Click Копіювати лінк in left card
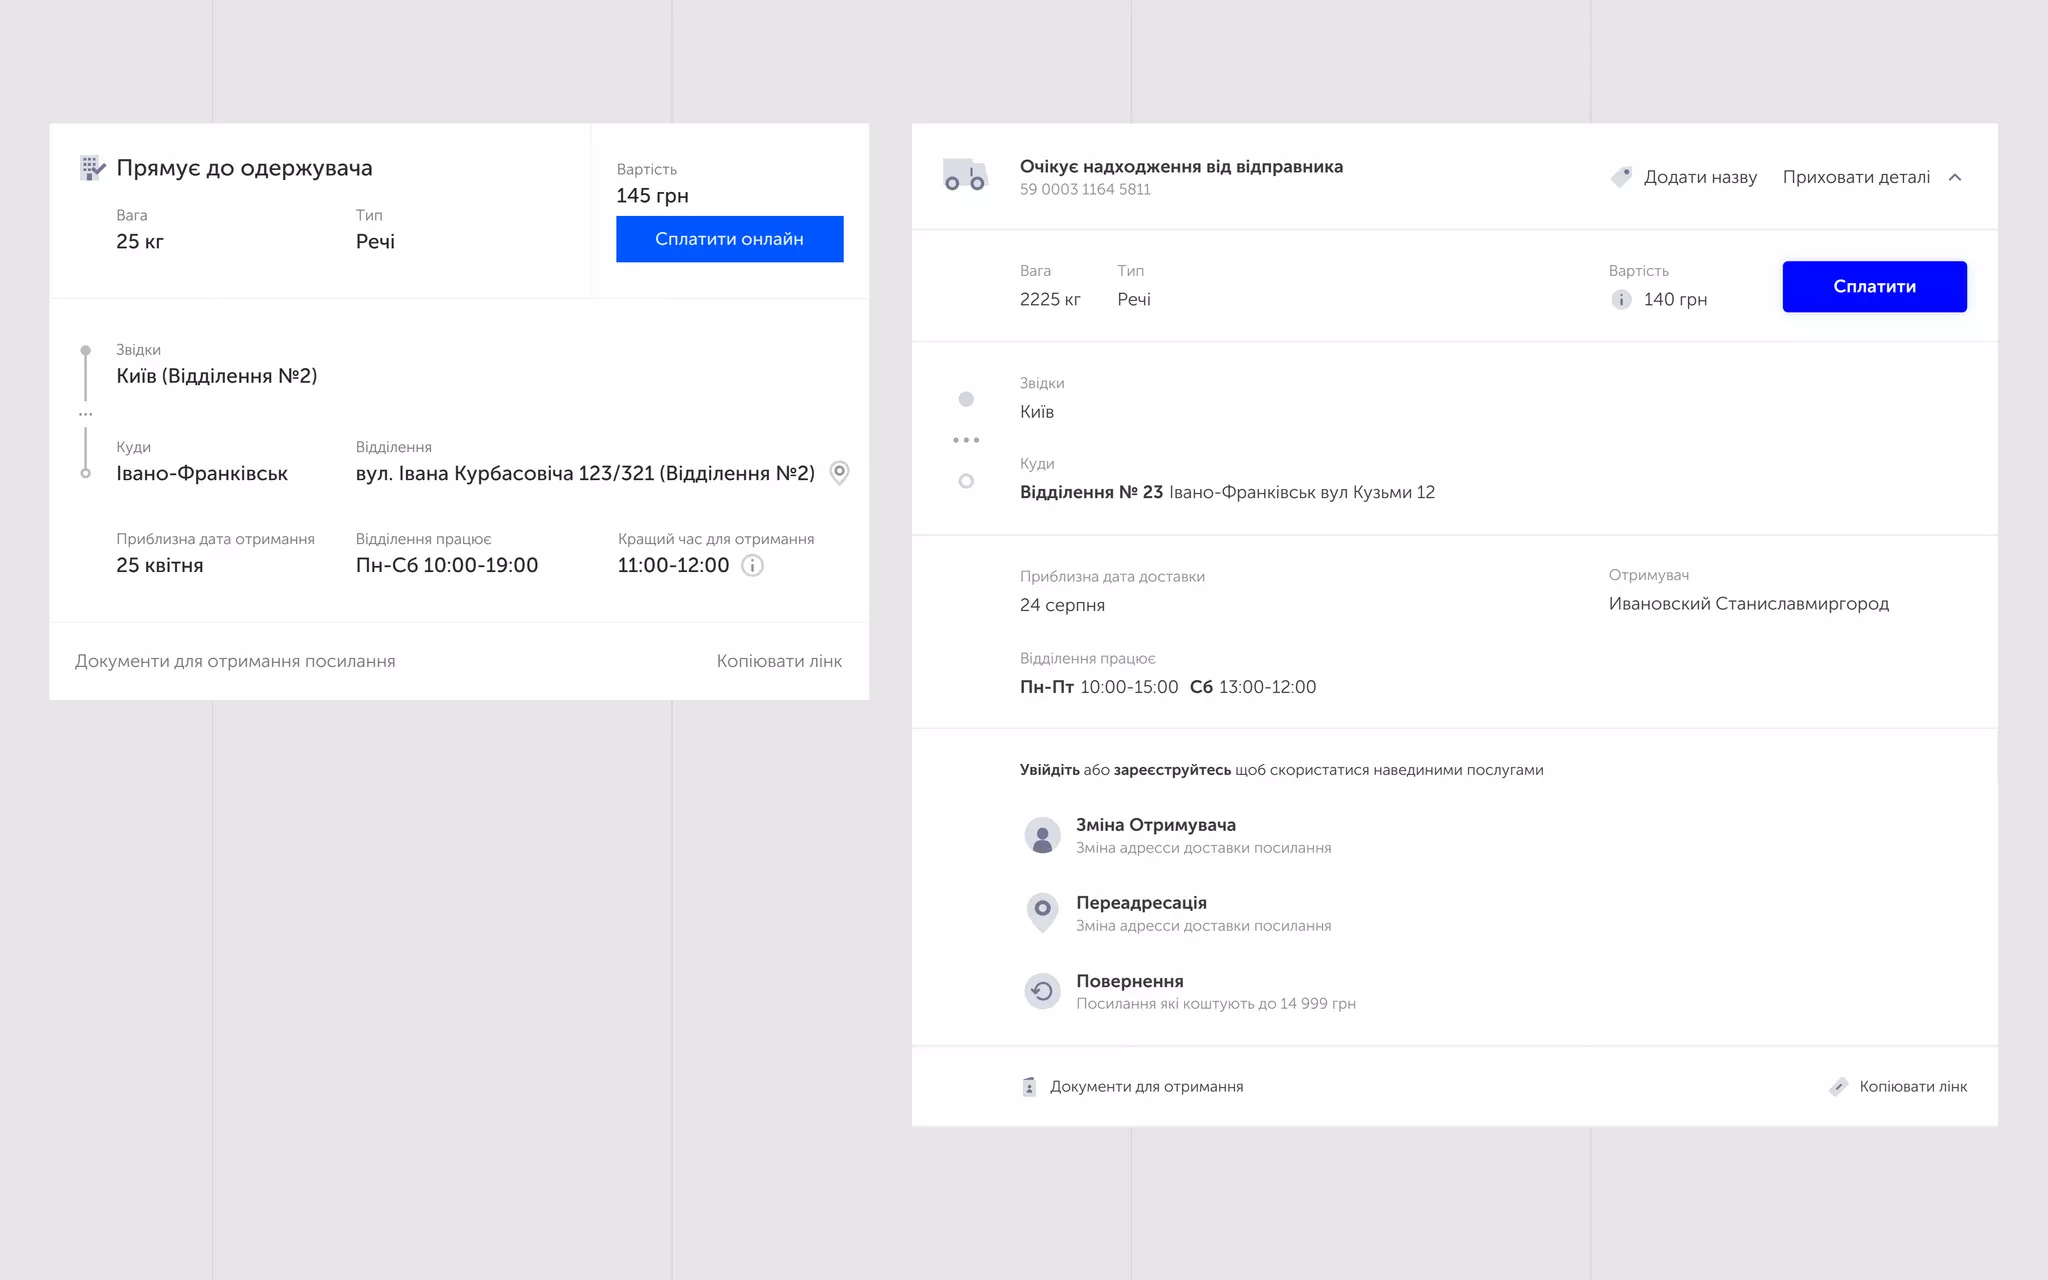This screenshot has height=1280, width=2048. click(779, 661)
